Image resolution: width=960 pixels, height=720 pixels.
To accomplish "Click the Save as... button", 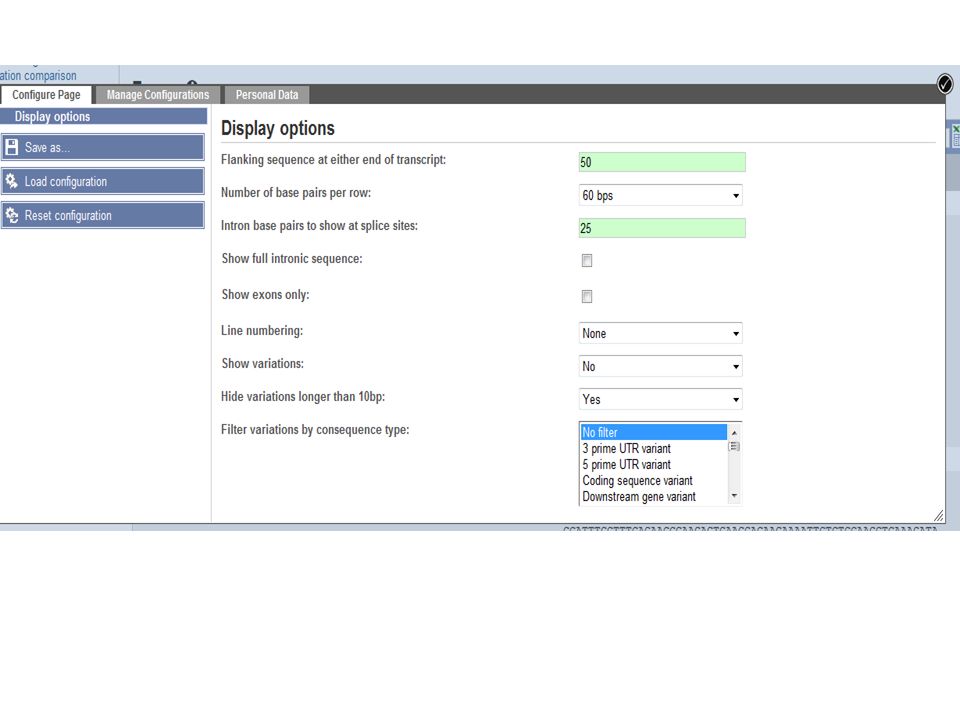I will [103, 148].
